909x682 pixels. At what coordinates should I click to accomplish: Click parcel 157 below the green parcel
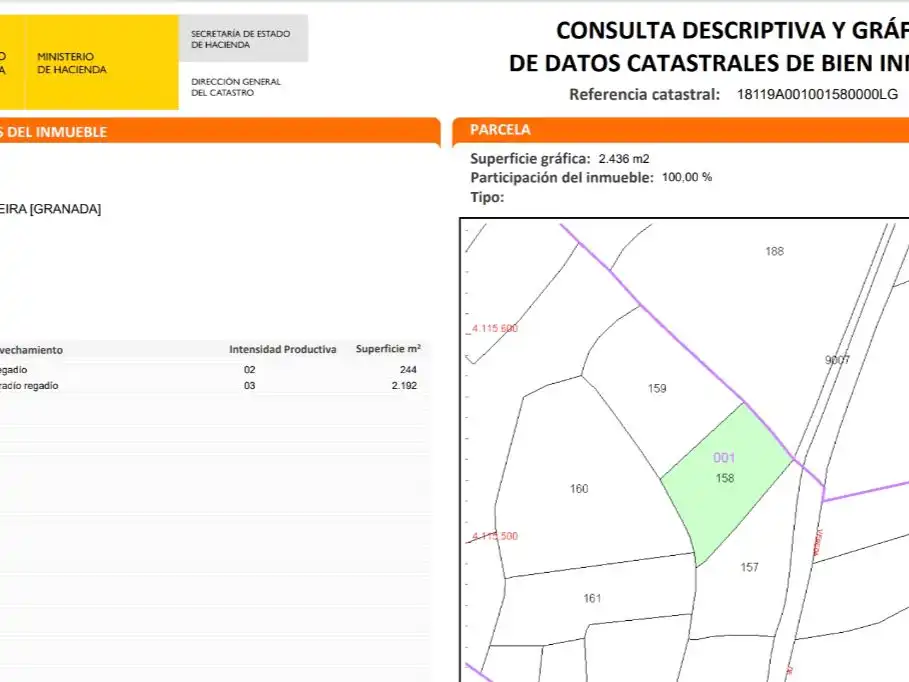(748, 567)
